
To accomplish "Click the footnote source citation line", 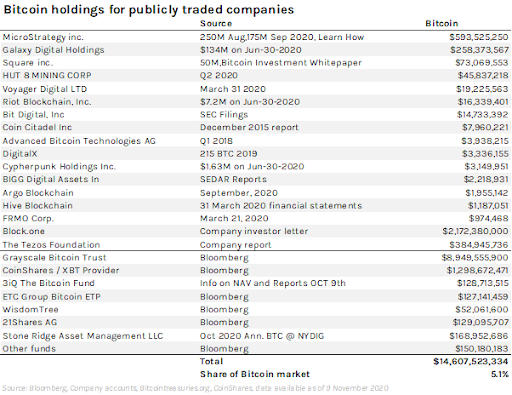I will click(195, 388).
